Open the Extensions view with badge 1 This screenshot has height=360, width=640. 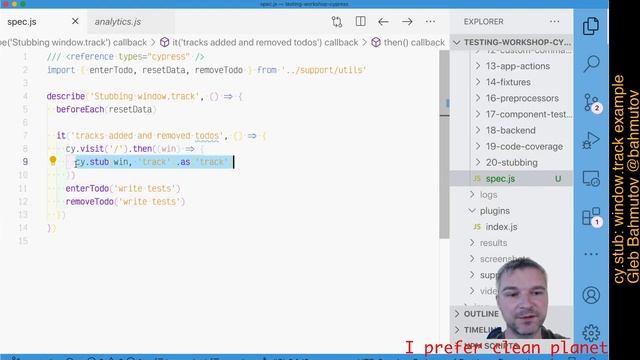tap(591, 216)
